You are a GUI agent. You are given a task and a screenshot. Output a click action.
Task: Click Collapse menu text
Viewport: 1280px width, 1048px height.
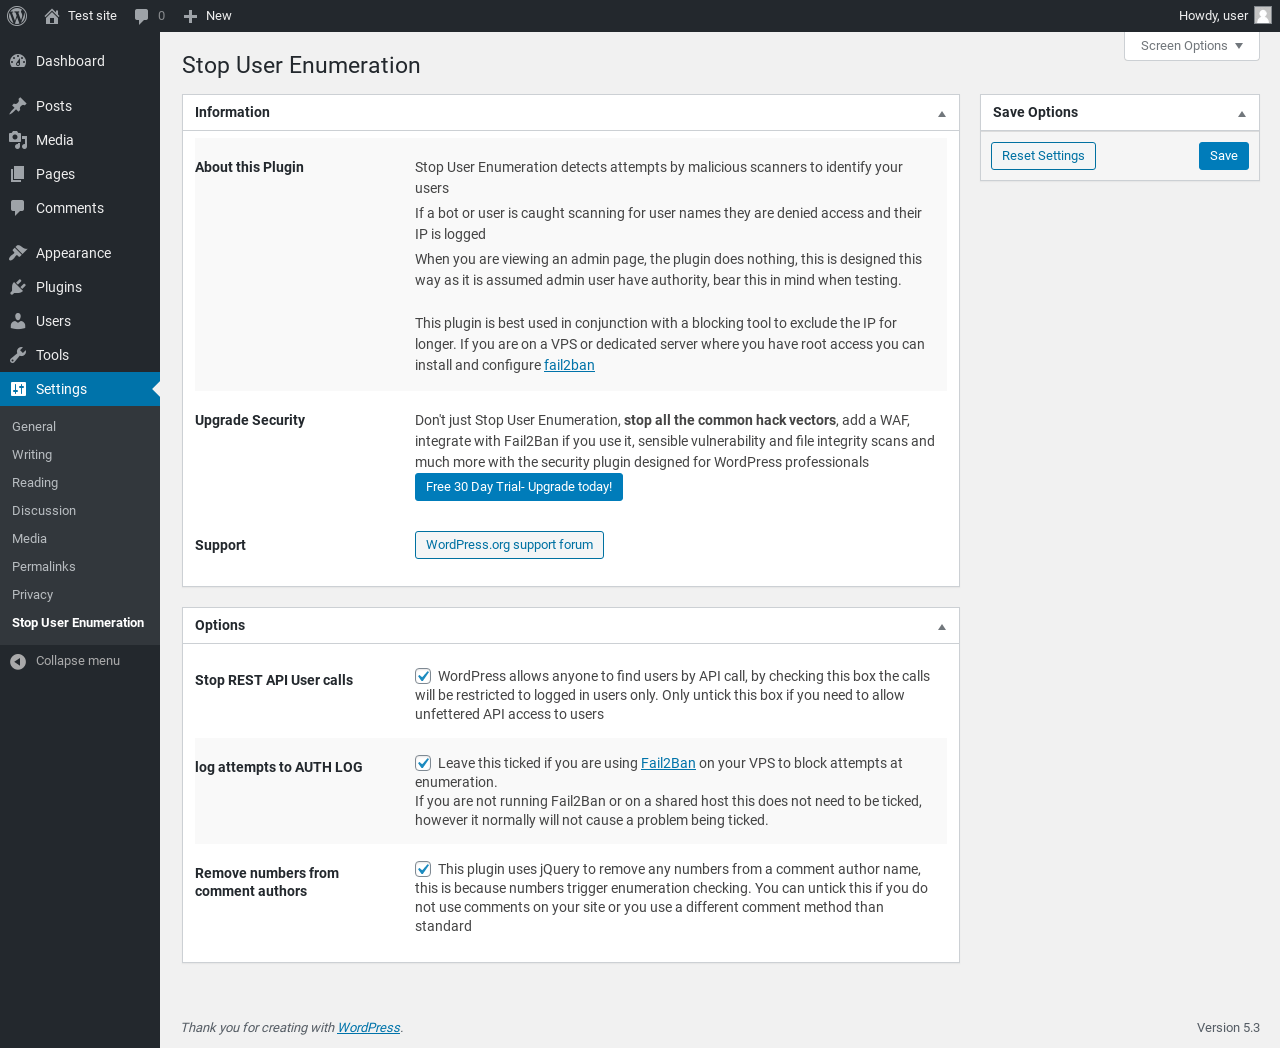[78, 661]
